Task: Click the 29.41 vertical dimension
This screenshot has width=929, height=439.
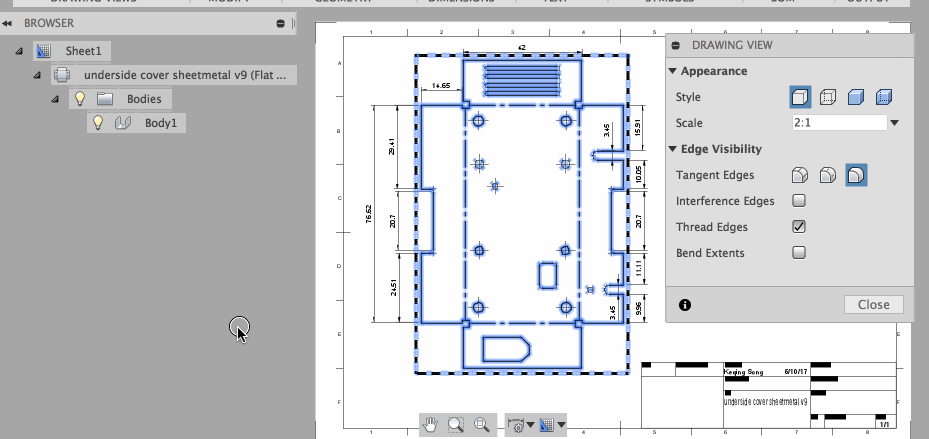Action: click(x=392, y=147)
